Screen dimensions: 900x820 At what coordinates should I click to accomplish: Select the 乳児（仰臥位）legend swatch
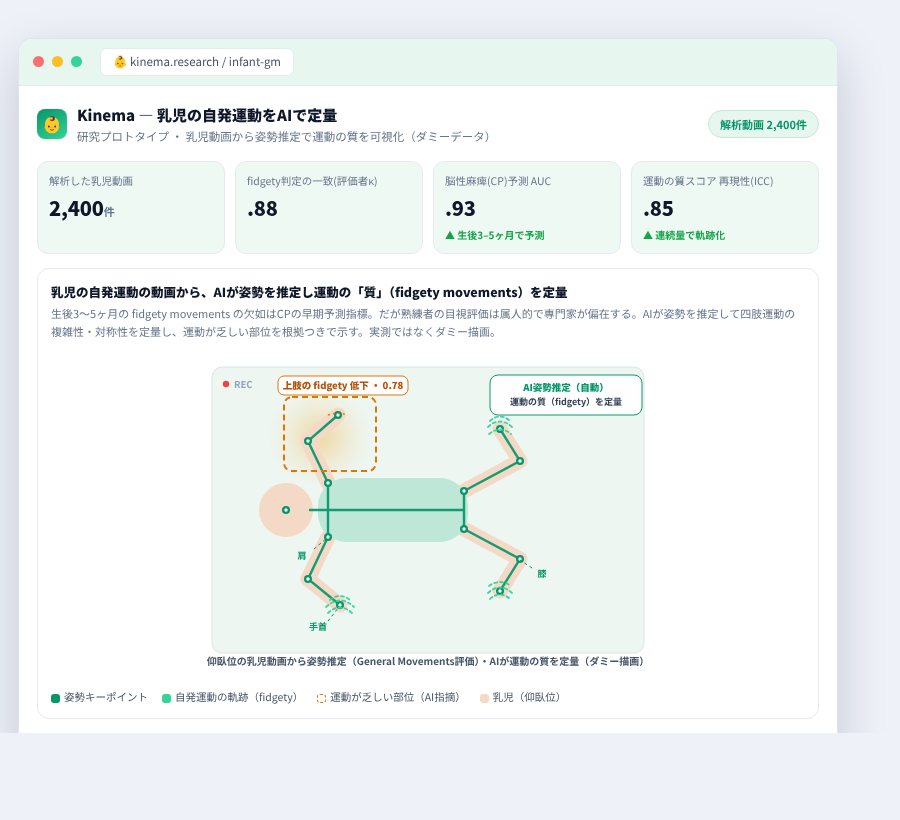click(x=484, y=698)
